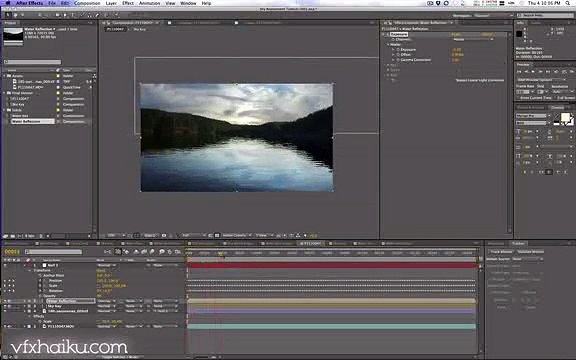This screenshot has height=360, width=576.
Task: Click the text fill color swatch in Character panel
Action: pos(566,118)
